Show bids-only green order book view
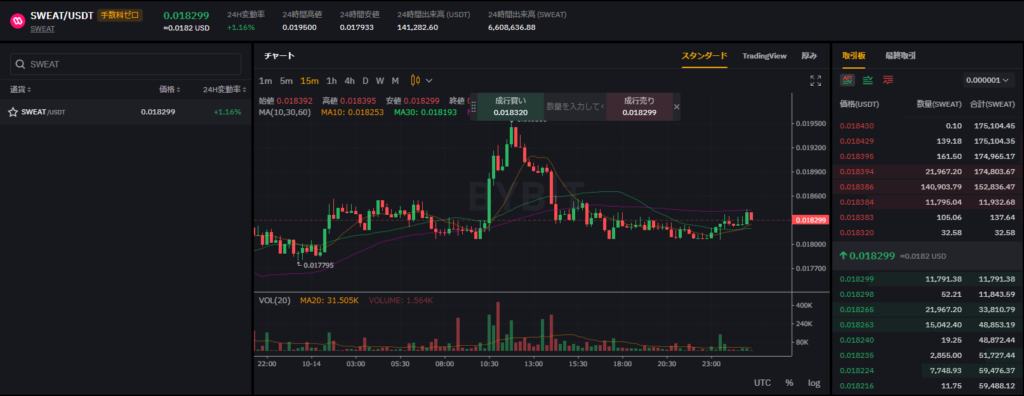The height and width of the screenshot is (396, 1024). pyautogui.click(x=868, y=80)
